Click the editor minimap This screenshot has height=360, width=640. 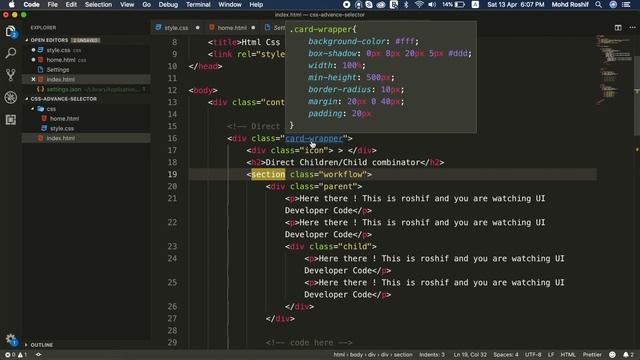614,69
